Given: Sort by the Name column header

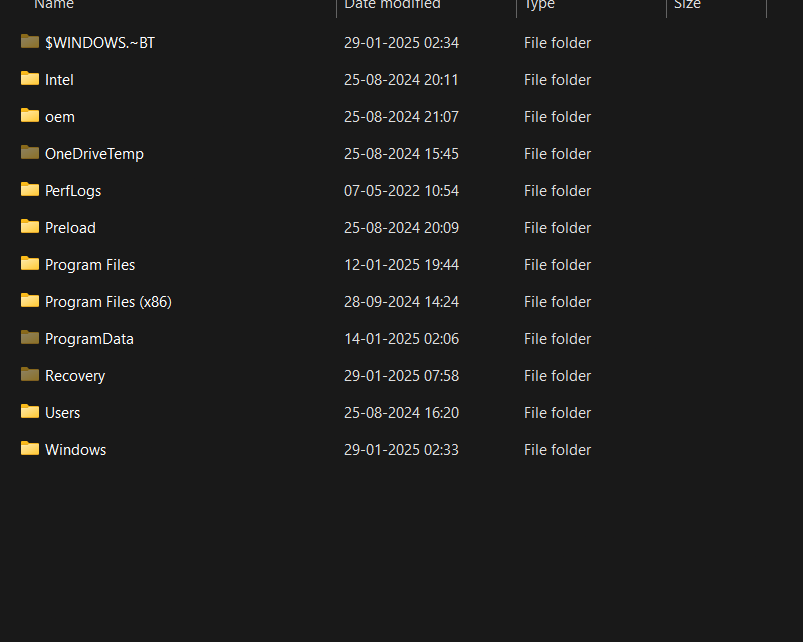Looking at the screenshot, I should pyautogui.click(x=54, y=5).
